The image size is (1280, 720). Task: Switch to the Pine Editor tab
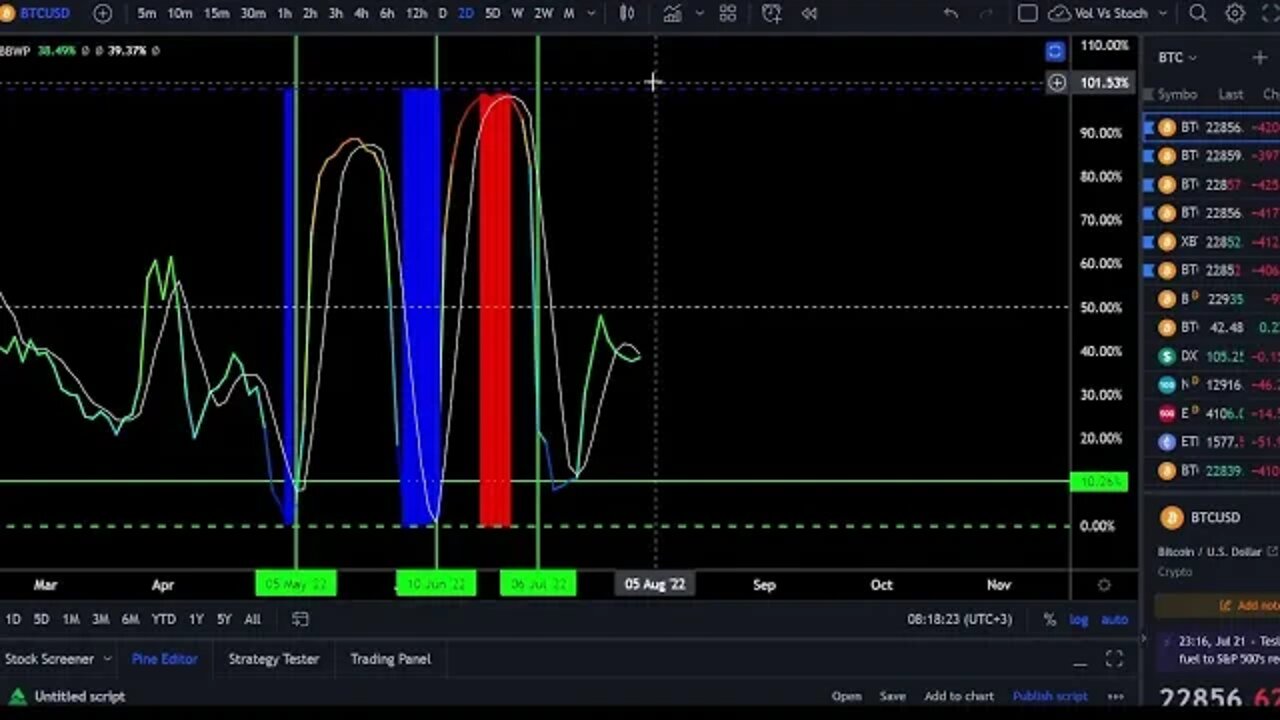[164, 659]
